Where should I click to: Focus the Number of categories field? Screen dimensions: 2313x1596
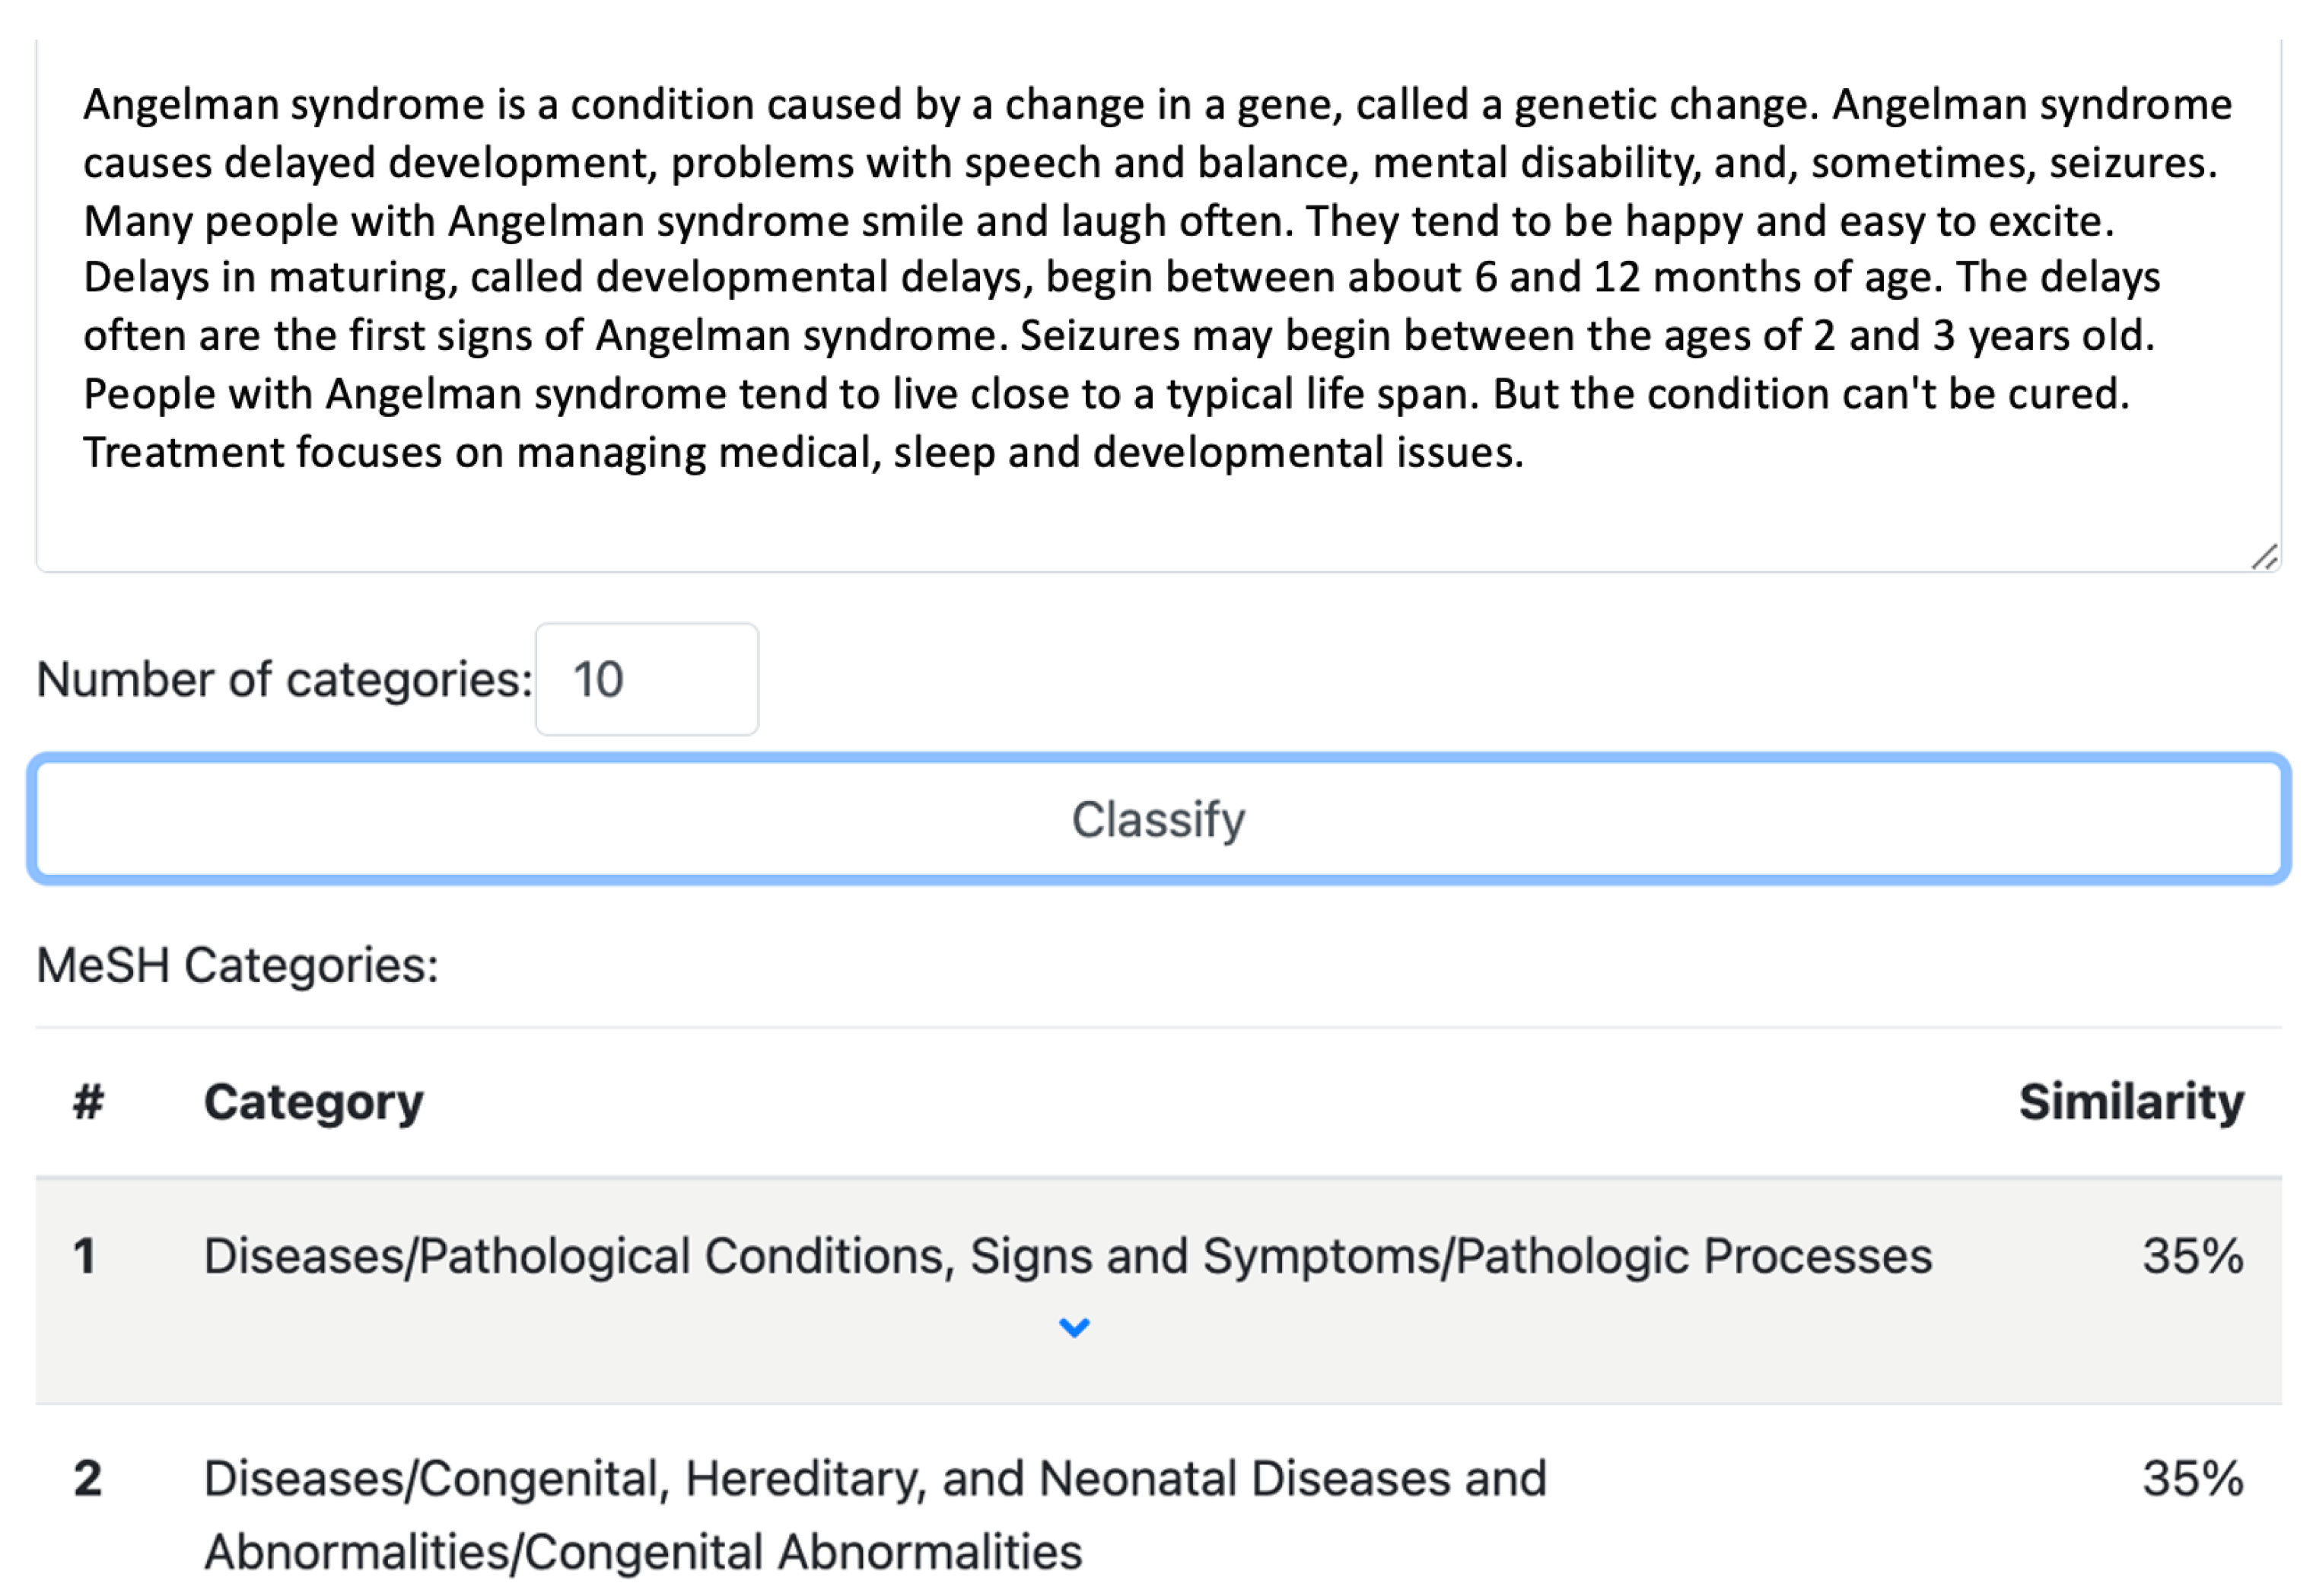[646, 680]
